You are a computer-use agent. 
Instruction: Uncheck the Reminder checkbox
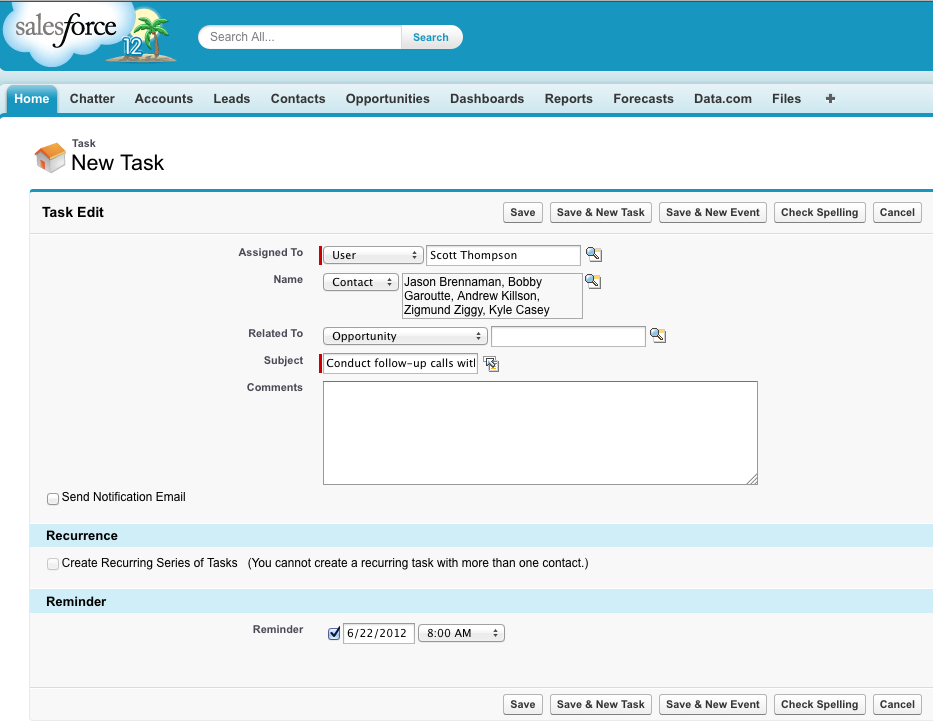pos(334,633)
